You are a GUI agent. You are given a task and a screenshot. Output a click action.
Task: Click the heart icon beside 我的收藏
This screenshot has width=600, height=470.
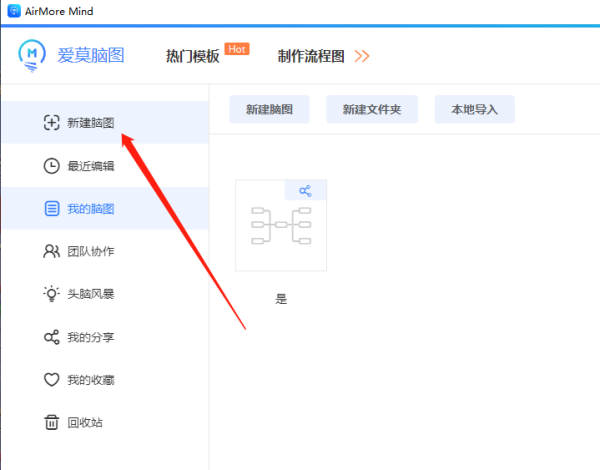coord(52,380)
